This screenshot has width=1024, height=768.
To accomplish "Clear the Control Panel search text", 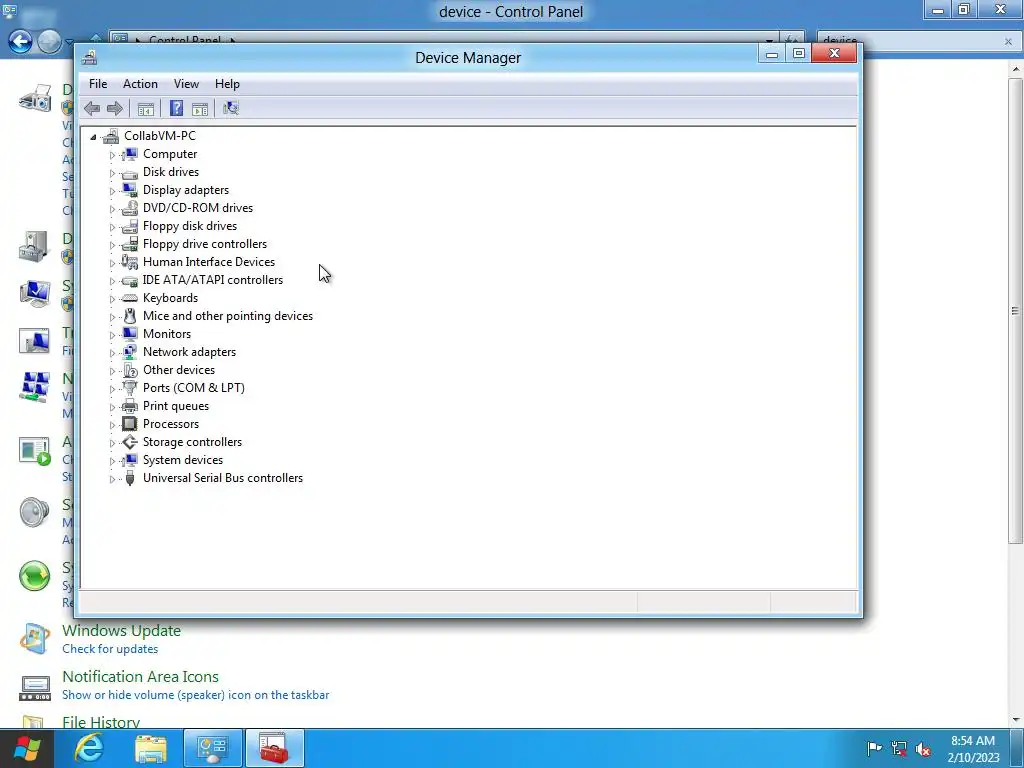I will 1008,41.
